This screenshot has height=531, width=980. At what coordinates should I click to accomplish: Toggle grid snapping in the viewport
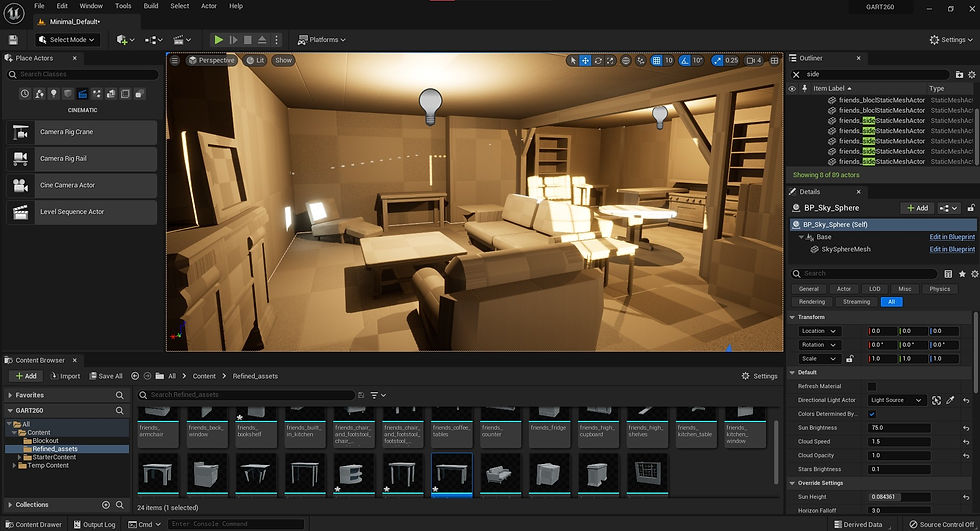click(x=656, y=61)
